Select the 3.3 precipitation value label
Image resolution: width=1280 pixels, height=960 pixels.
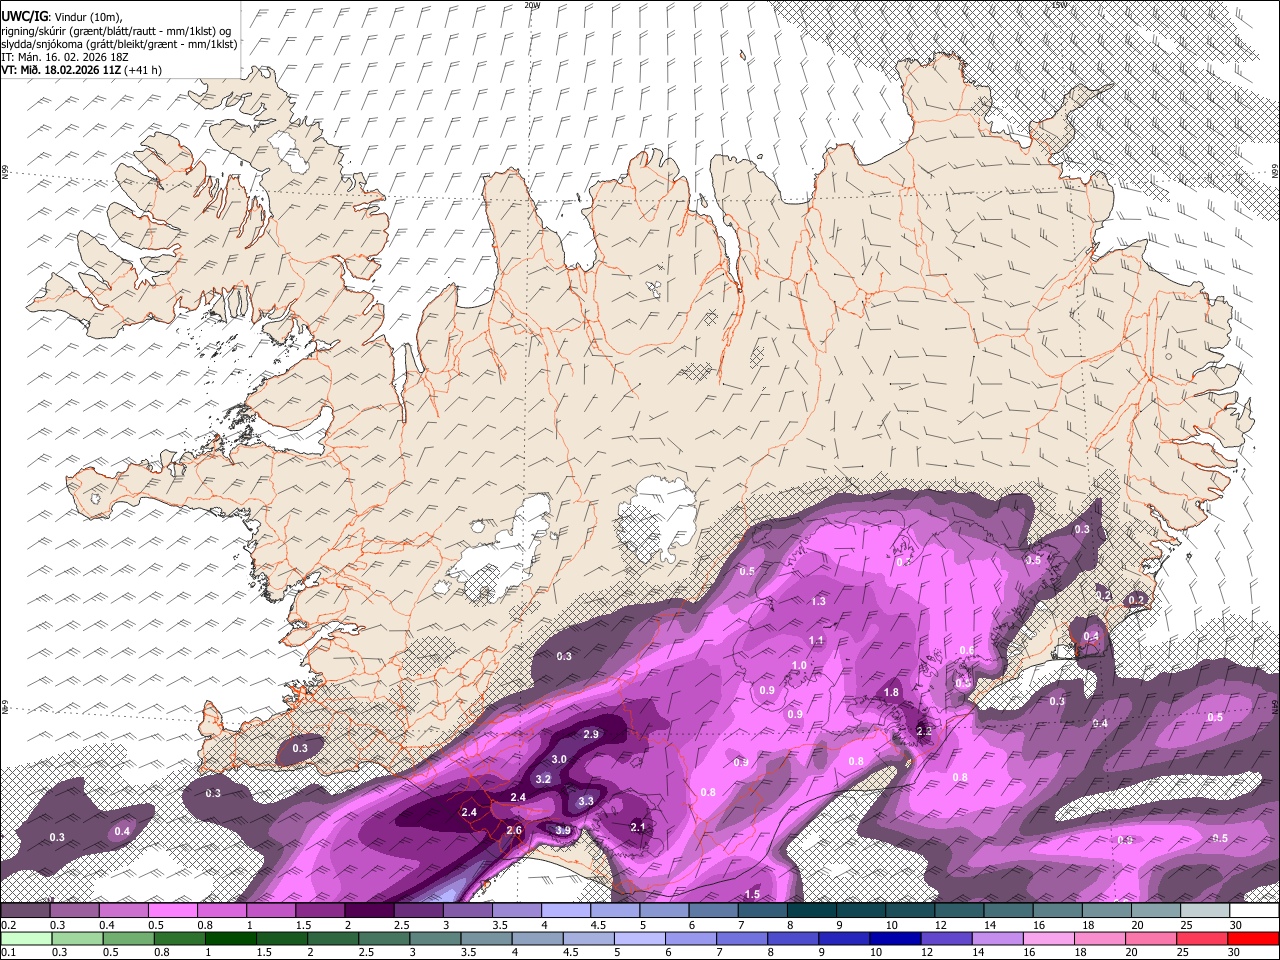click(x=586, y=801)
